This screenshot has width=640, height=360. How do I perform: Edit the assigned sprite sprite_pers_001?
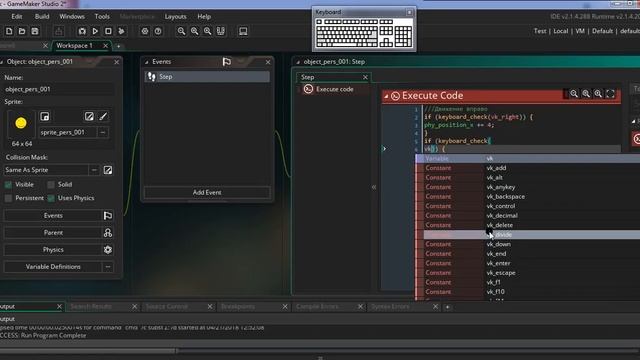point(89,117)
